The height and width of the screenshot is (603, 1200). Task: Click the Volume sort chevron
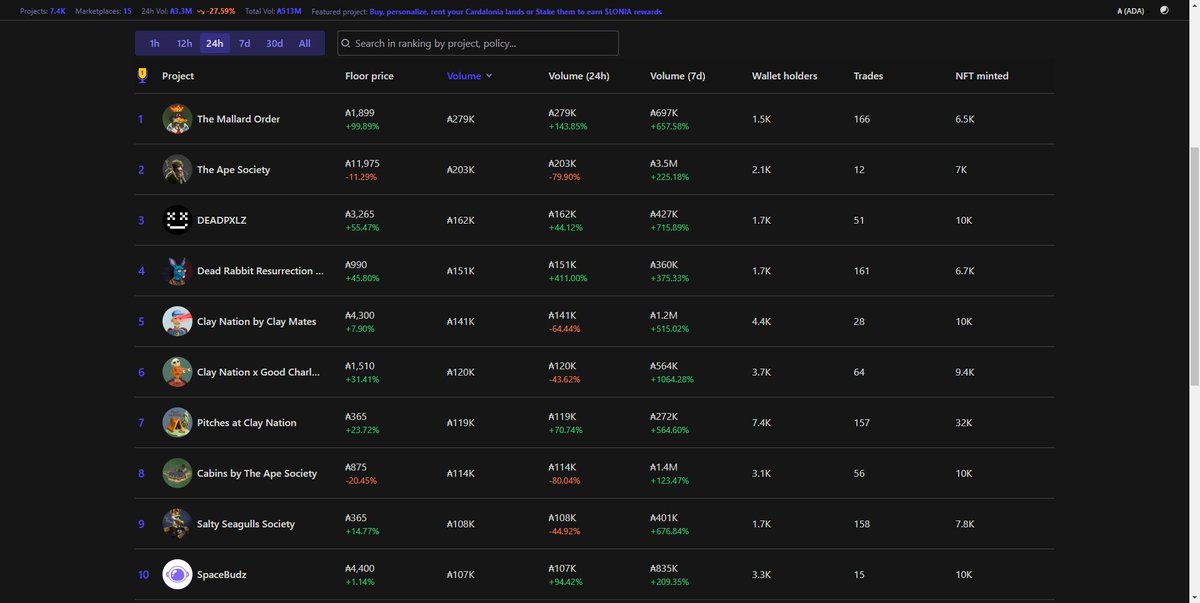point(488,75)
